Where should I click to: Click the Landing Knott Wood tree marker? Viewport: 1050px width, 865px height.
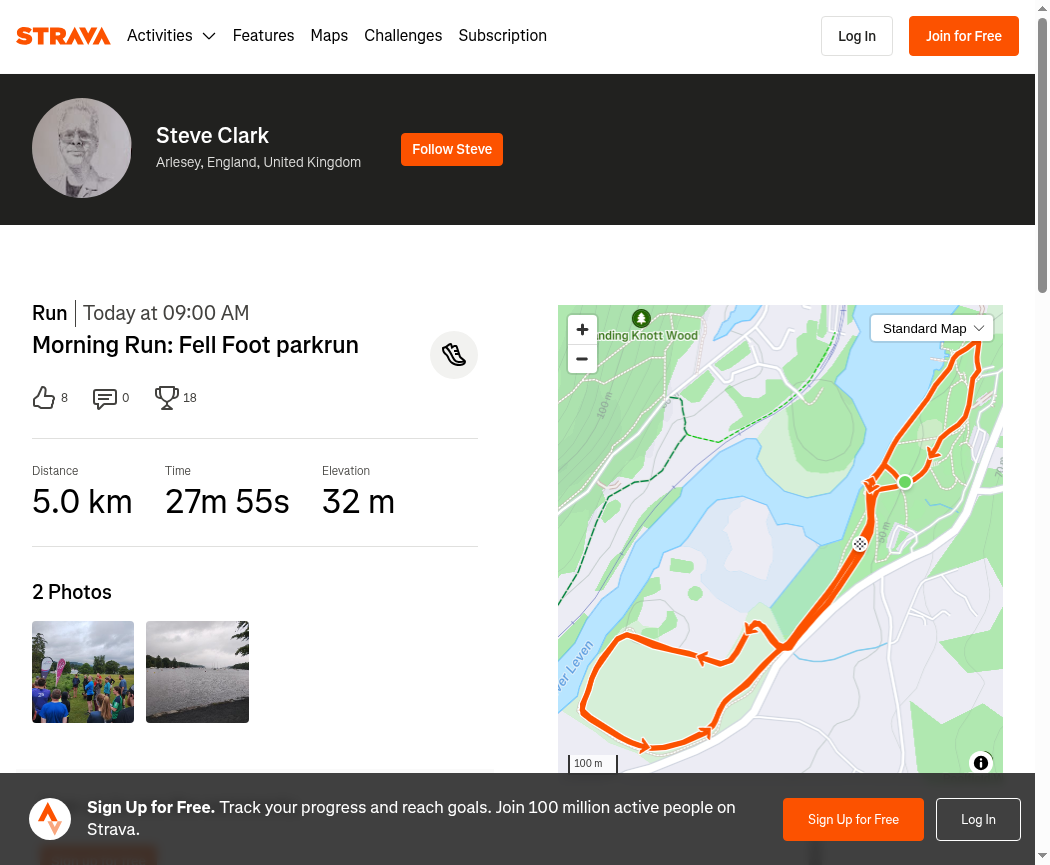coord(642,318)
